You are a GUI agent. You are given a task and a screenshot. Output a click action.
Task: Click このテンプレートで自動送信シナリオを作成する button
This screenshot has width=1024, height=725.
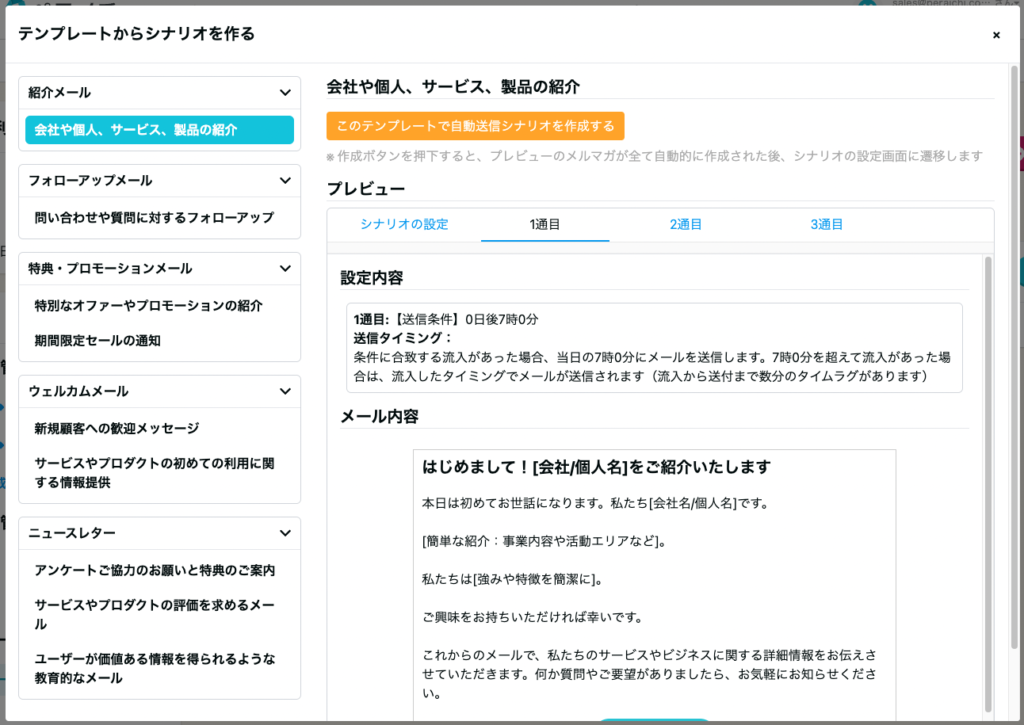pyautogui.click(x=475, y=126)
